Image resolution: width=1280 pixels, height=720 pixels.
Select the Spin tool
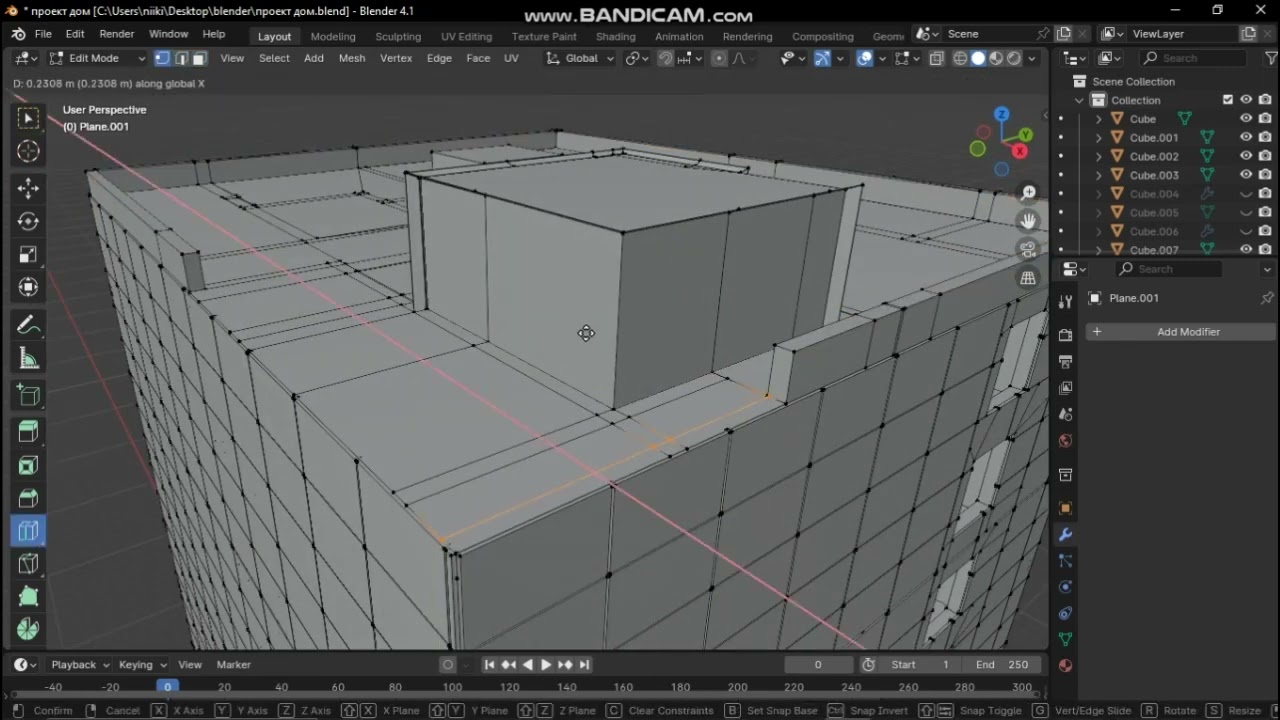(28, 630)
